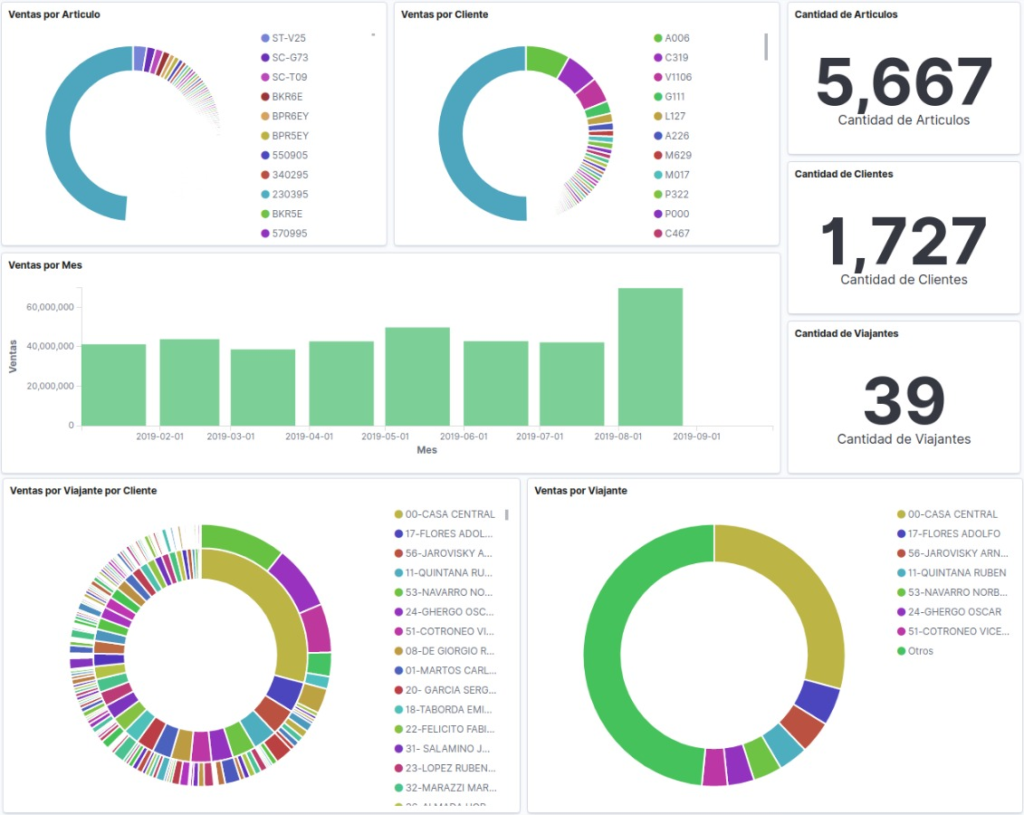The width and height of the screenshot is (1024, 815).
Task: Click 08-DE GIORGIO legend entry
Action: pos(452,651)
